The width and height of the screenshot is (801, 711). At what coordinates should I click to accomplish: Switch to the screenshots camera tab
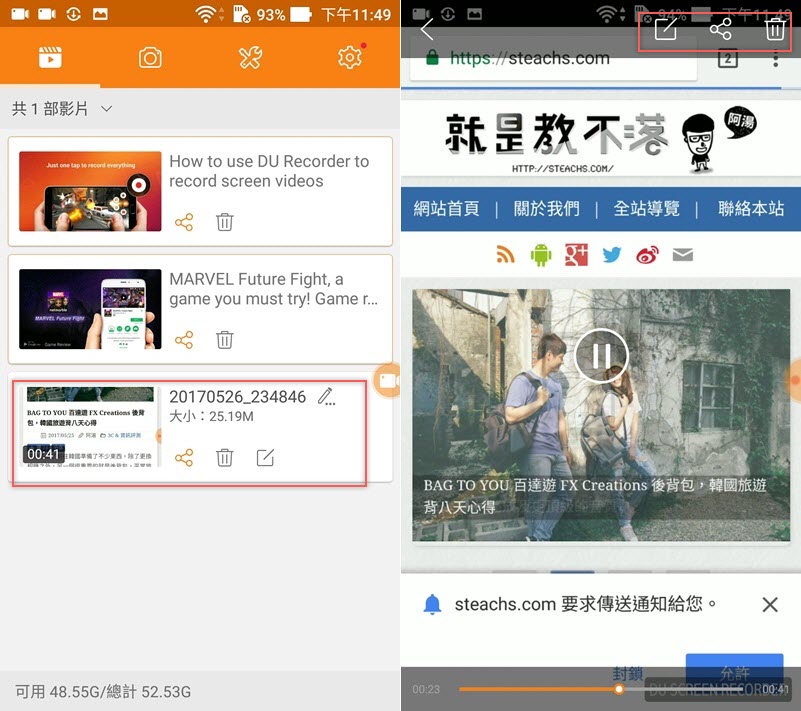[x=150, y=58]
